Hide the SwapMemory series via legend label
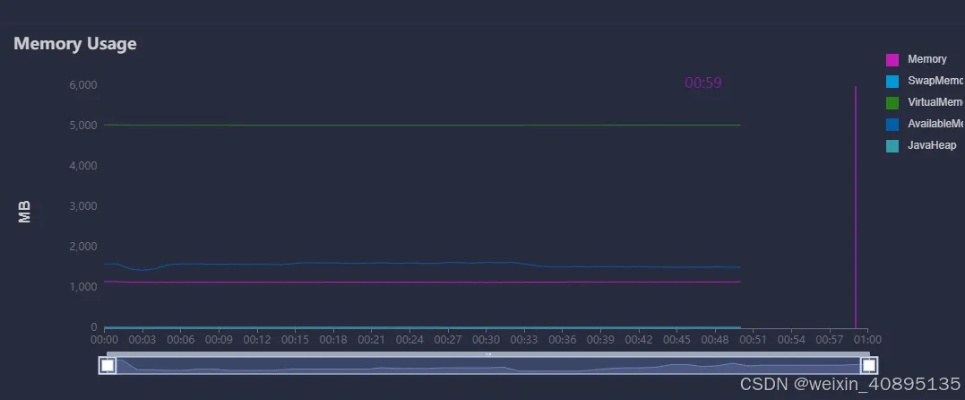The image size is (965, 400). pos(935,81)
